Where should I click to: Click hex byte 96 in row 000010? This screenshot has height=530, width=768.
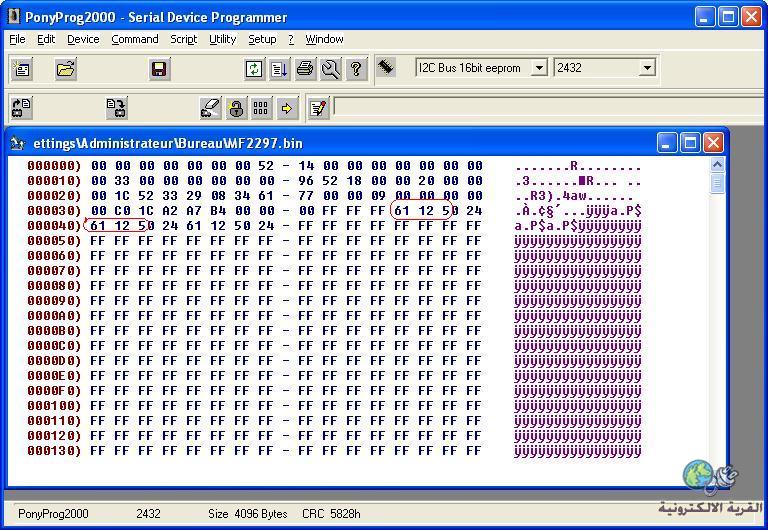[x=306, y=181]
